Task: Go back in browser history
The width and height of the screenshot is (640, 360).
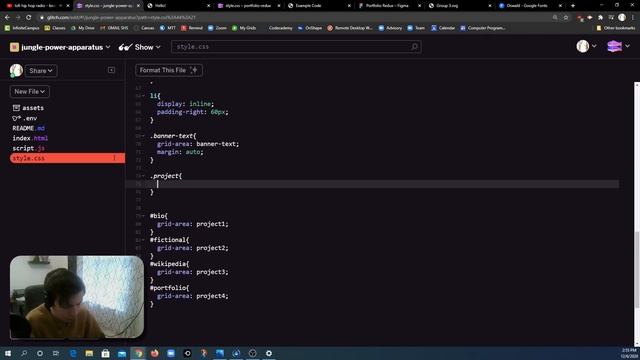Action: [7, 18]
